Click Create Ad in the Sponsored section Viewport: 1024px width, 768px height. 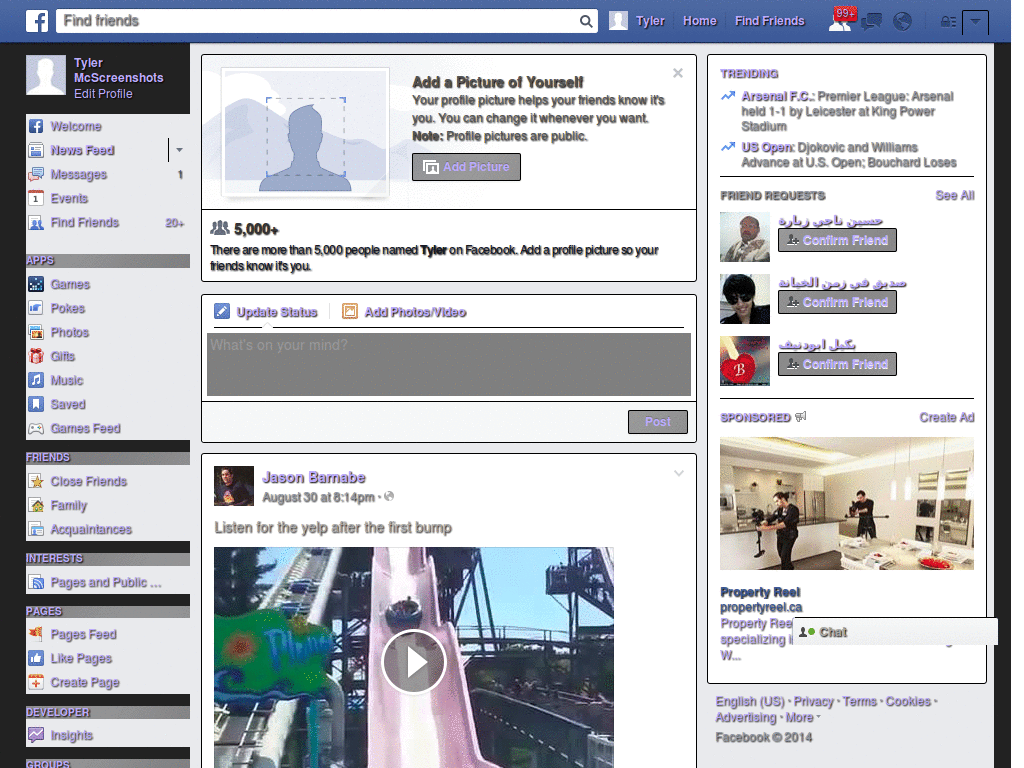point(946,417)
